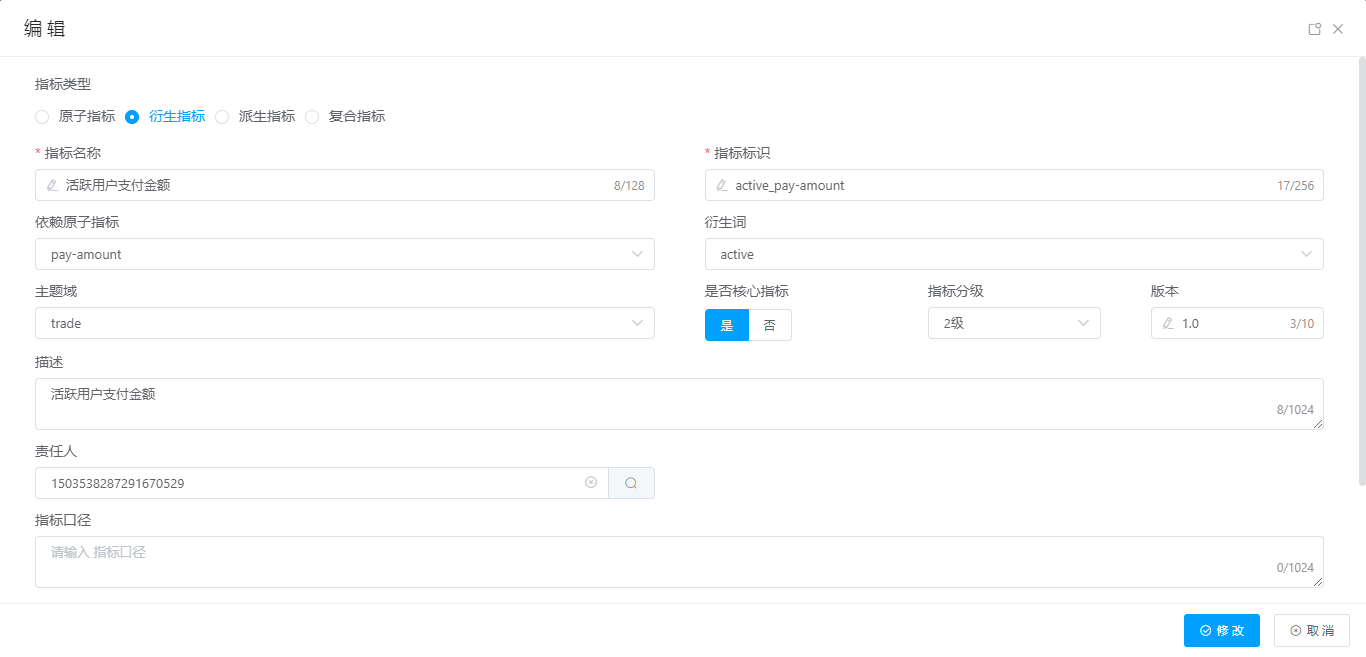
Task: Set 是否核心指标 to 是
Action: 727,325
